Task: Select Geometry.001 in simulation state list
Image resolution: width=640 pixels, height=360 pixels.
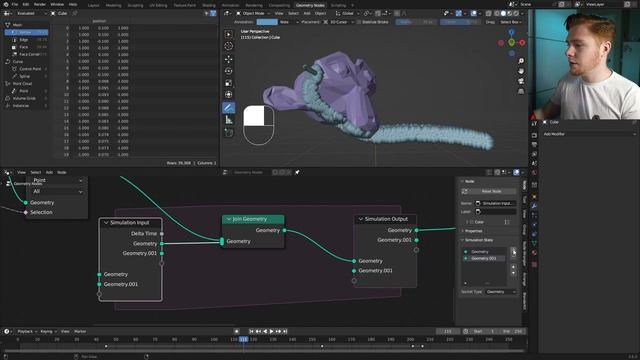Action: (484, 258)
